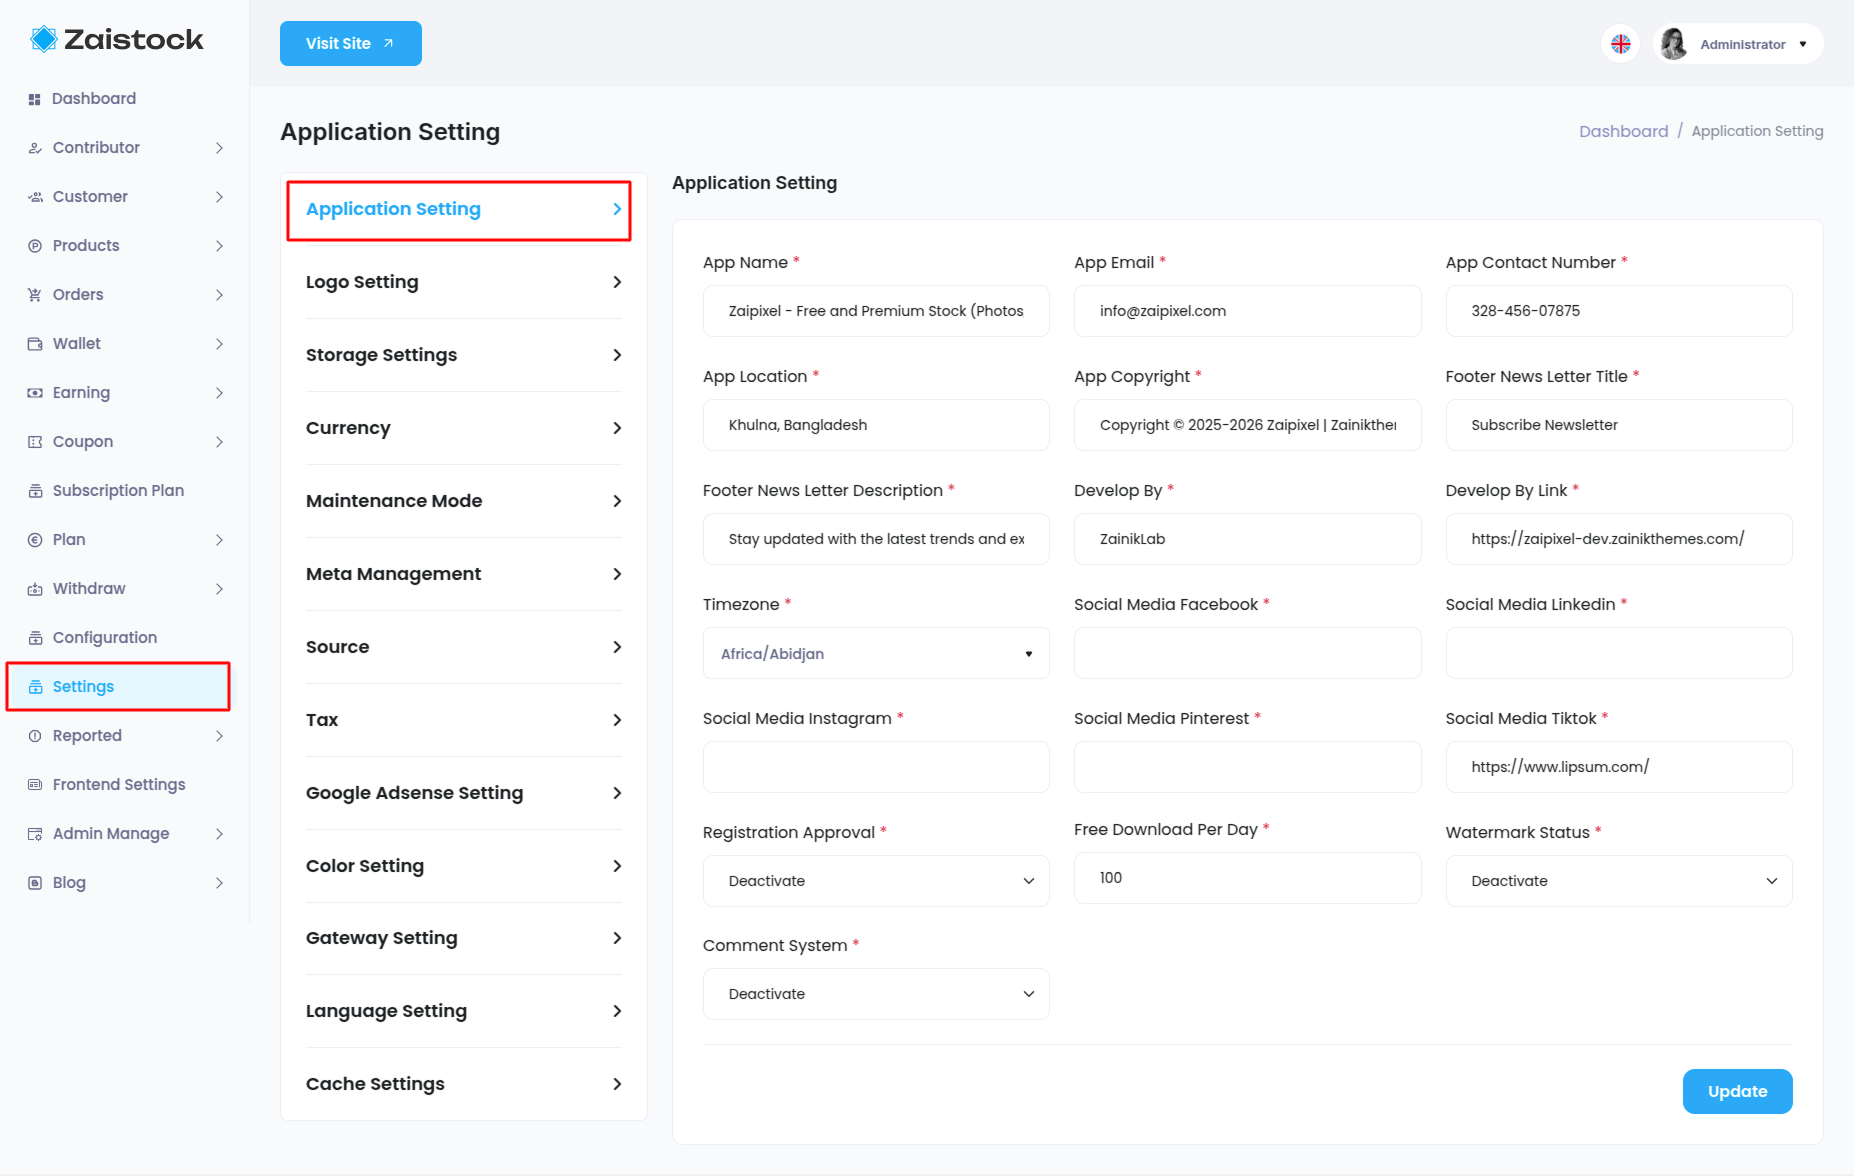Go to Subscription Plan in sidebar
The width and height of the screenshot is (1854, 1176).
point(118,491)
